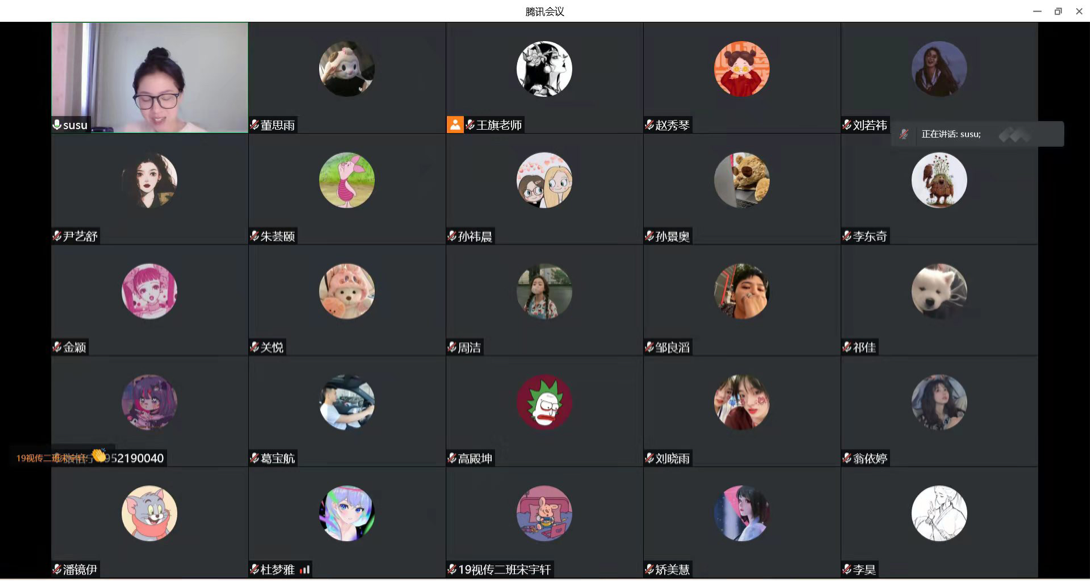Viewport: 1090px width, 581px height.
Task: Click the muted mic icon in the 正在讲话 popup
Action: click(x=904, y=134)
